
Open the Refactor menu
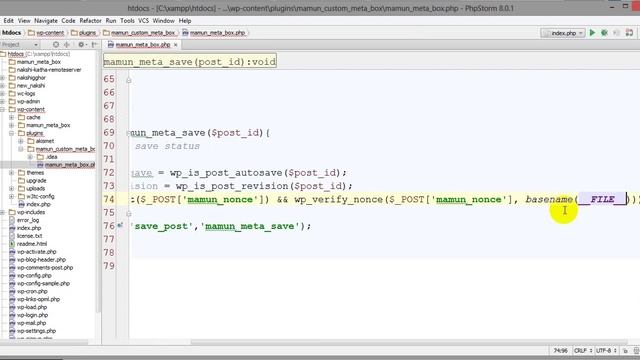(90, 20)
